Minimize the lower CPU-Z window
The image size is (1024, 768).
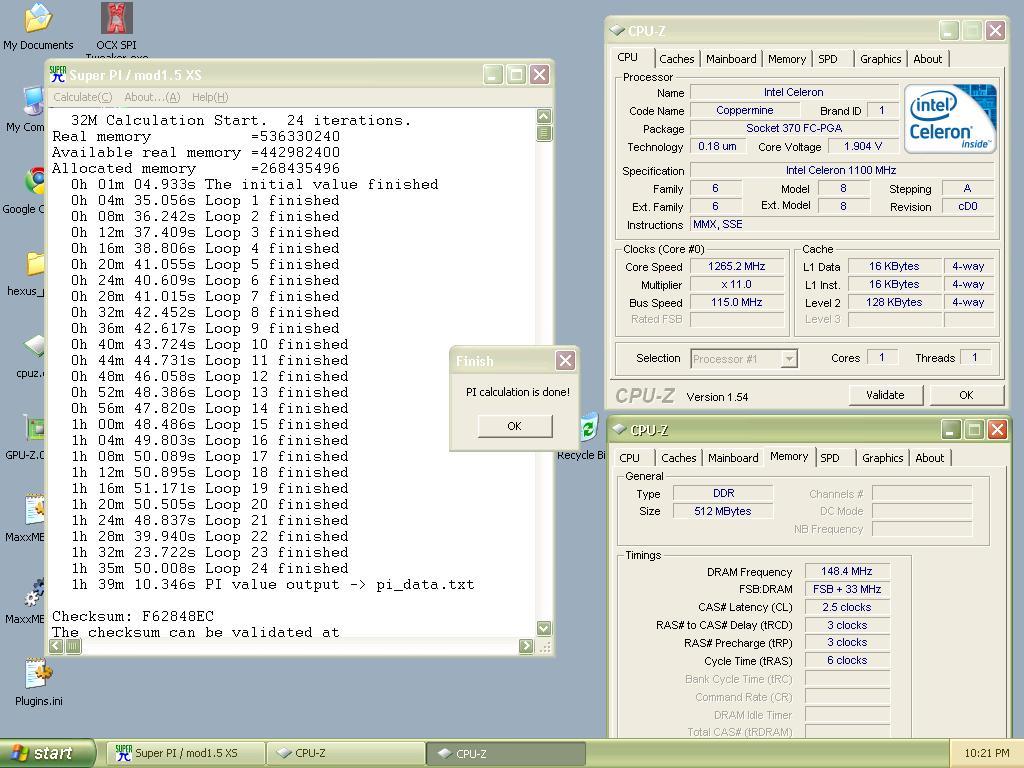[951, 429]
